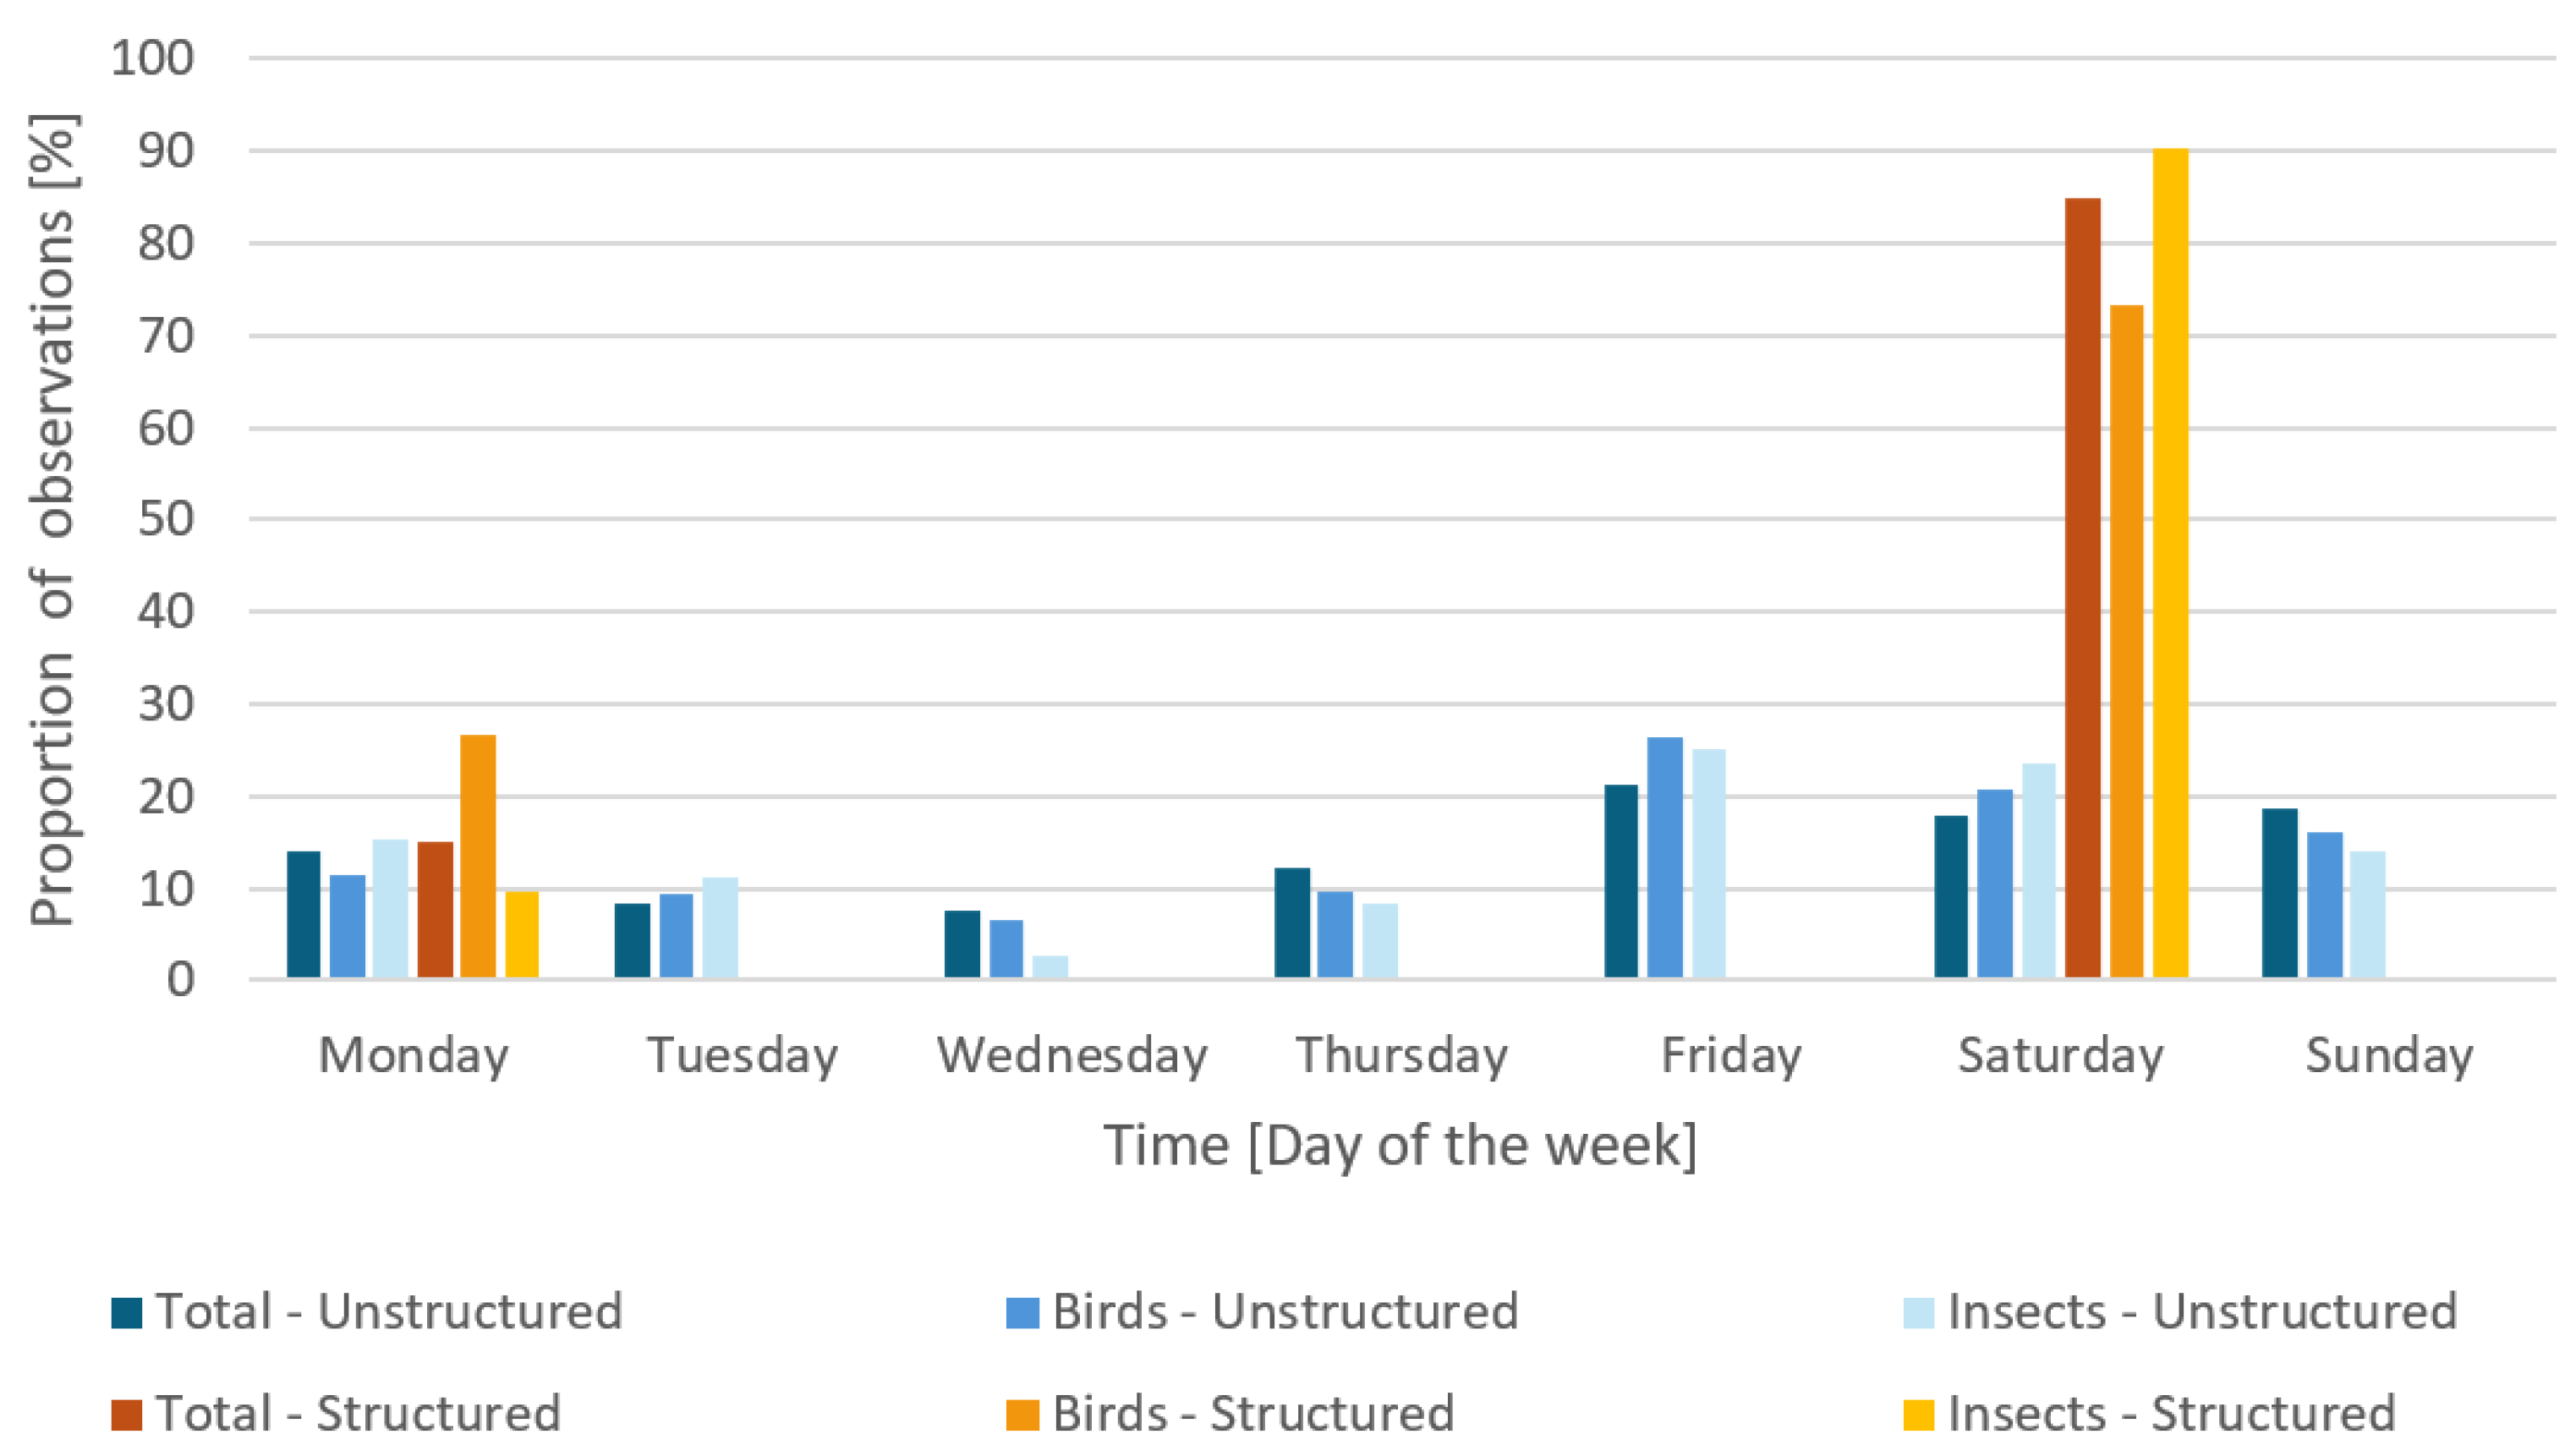
Task: Click the 100 y-axis tick label
Action: 152,59
